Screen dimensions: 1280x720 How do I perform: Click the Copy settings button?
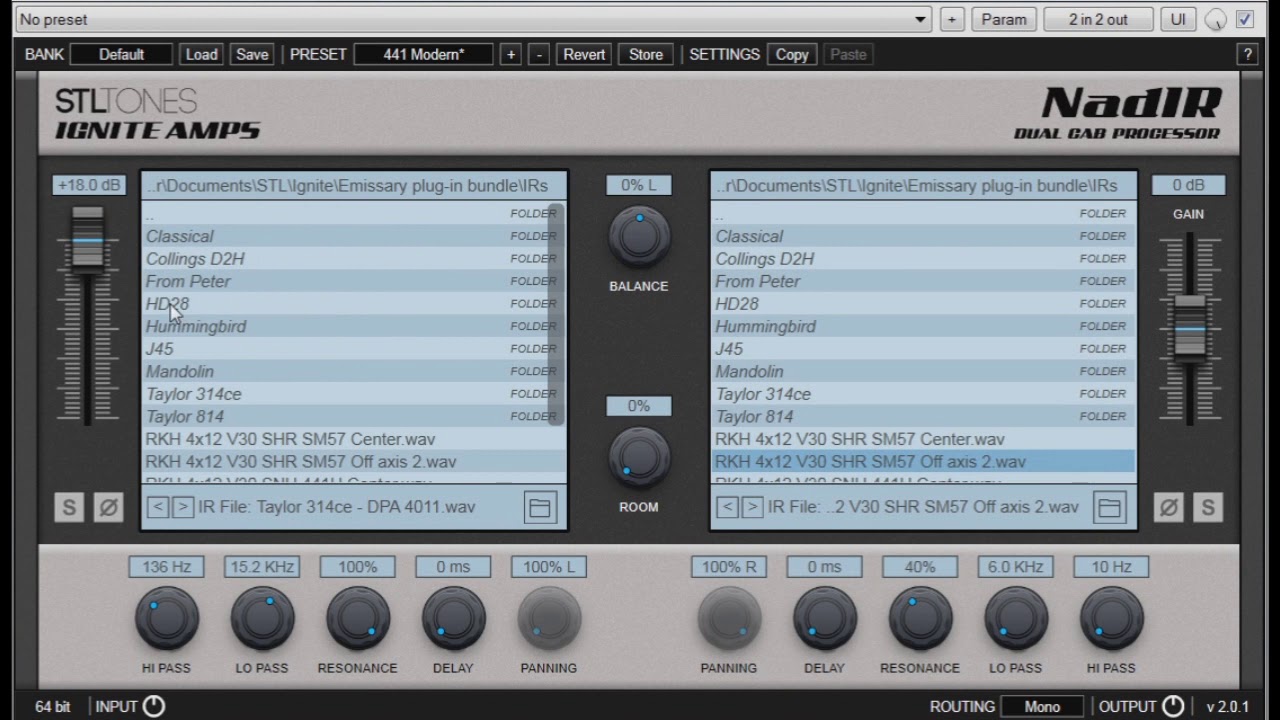coord(792,54)
